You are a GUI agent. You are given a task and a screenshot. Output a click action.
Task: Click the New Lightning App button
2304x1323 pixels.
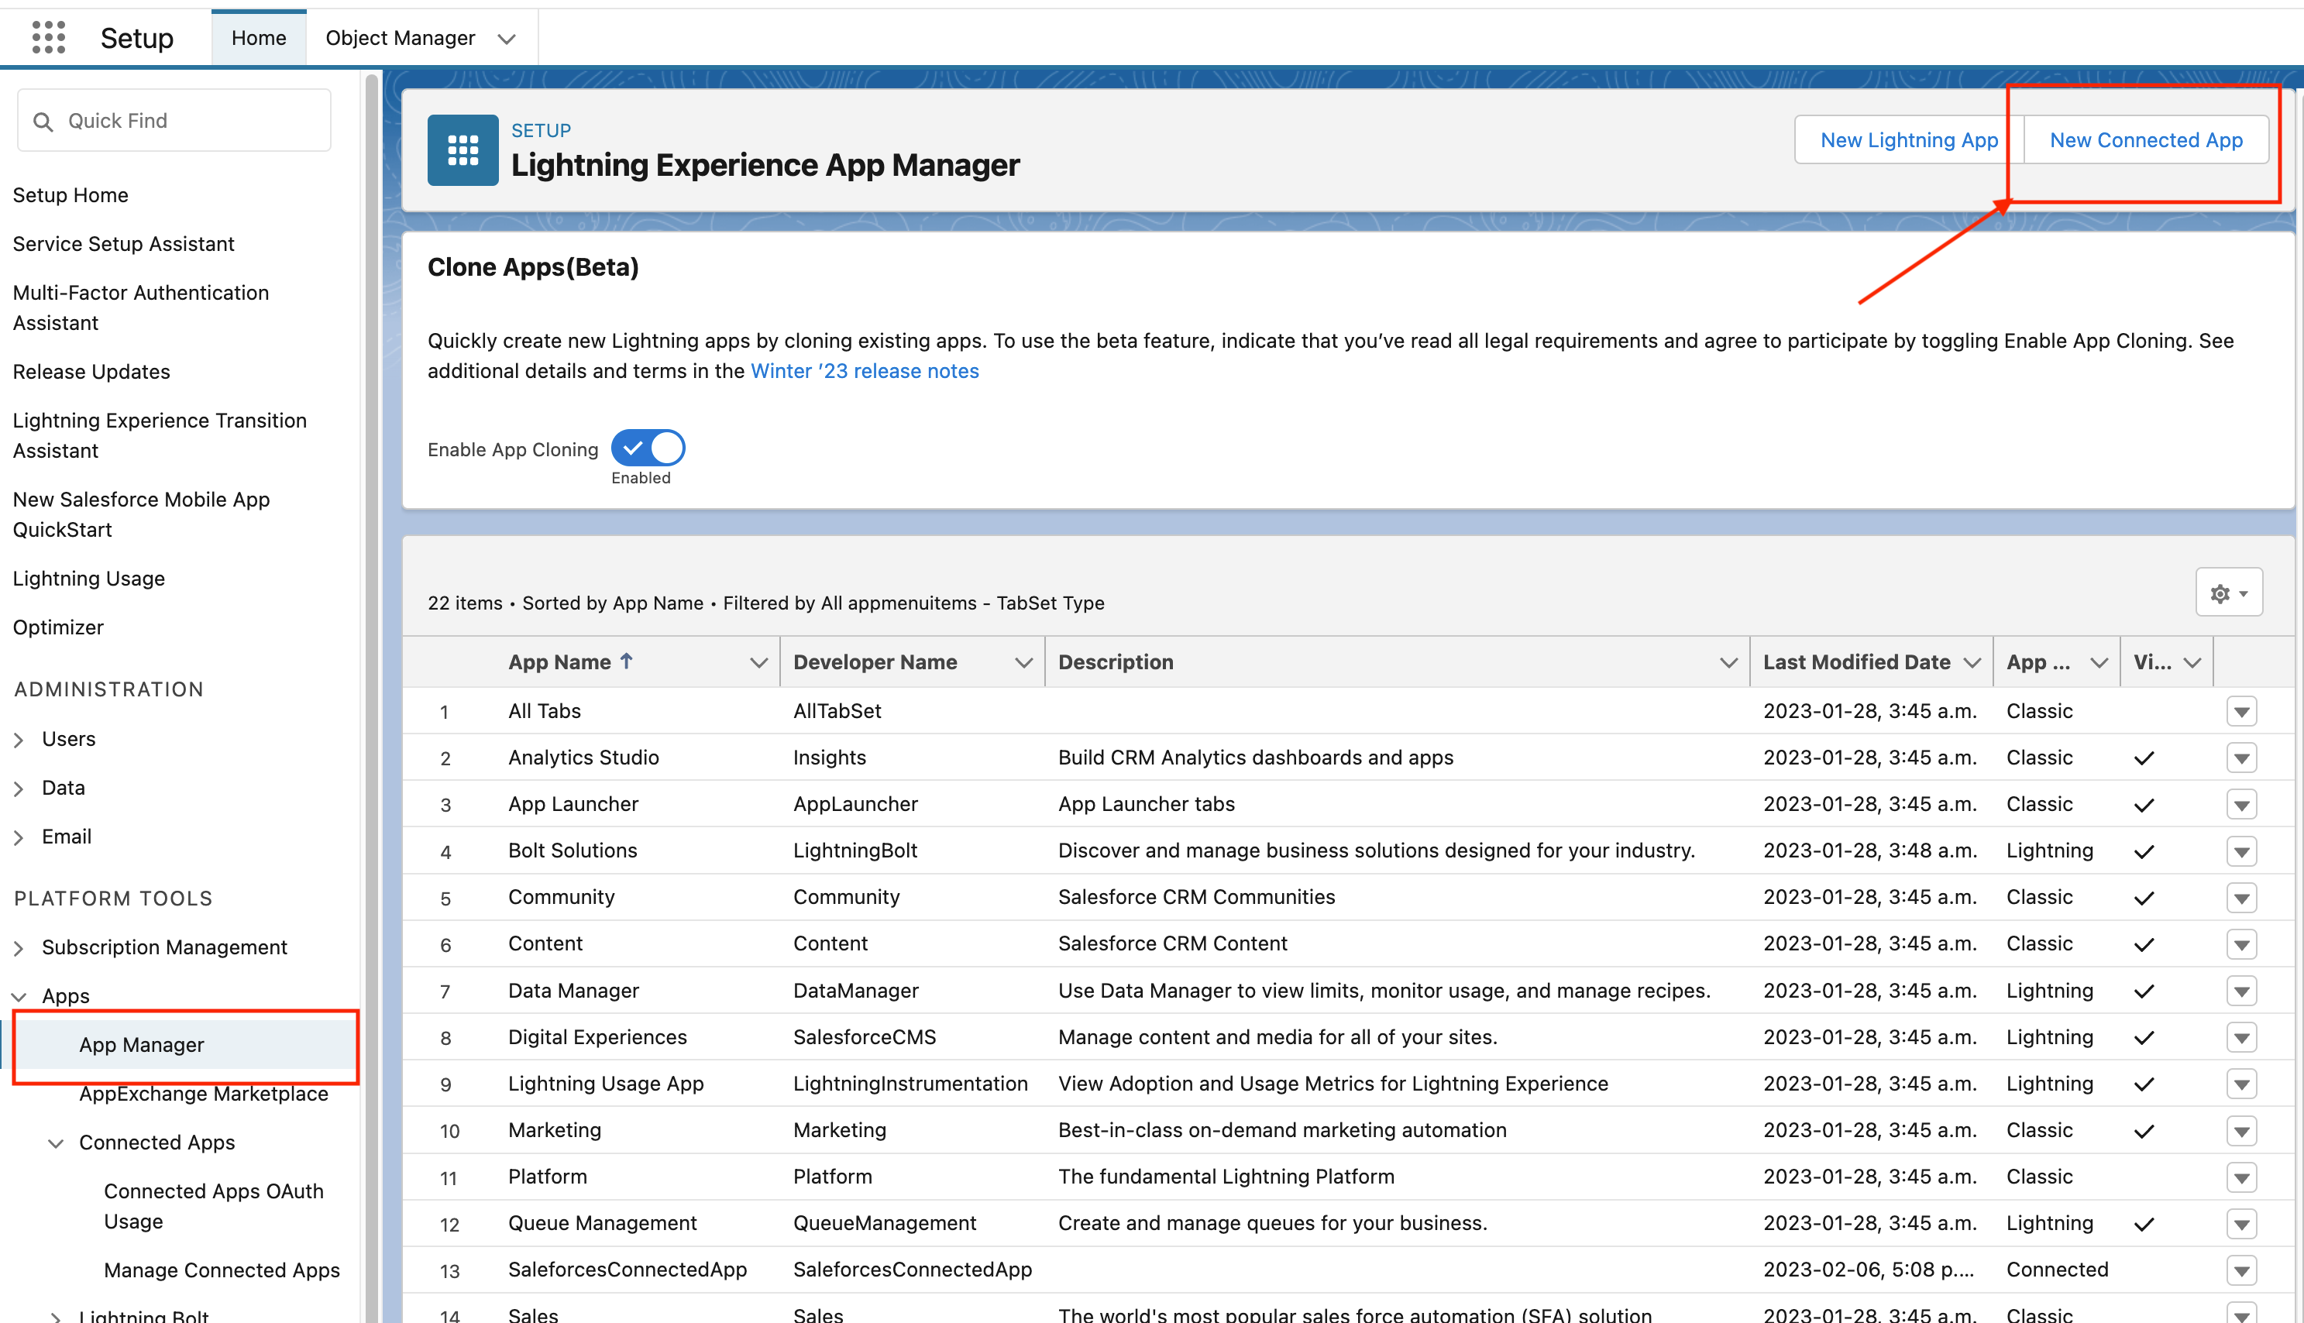coord(1908,140)
